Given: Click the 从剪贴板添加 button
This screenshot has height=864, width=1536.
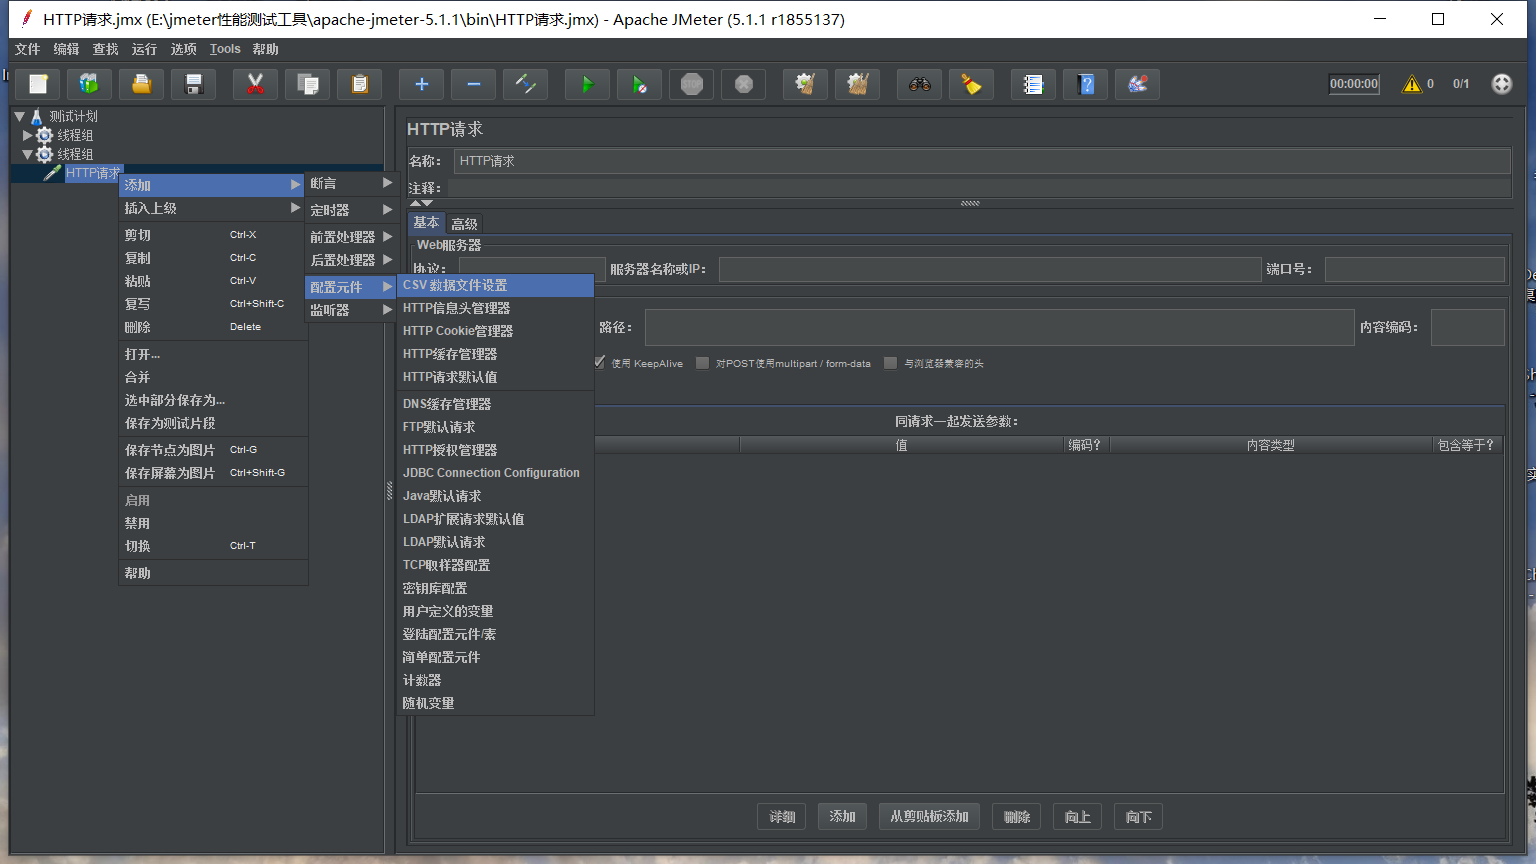Looking at the screenshot, I should coord(930,817).
